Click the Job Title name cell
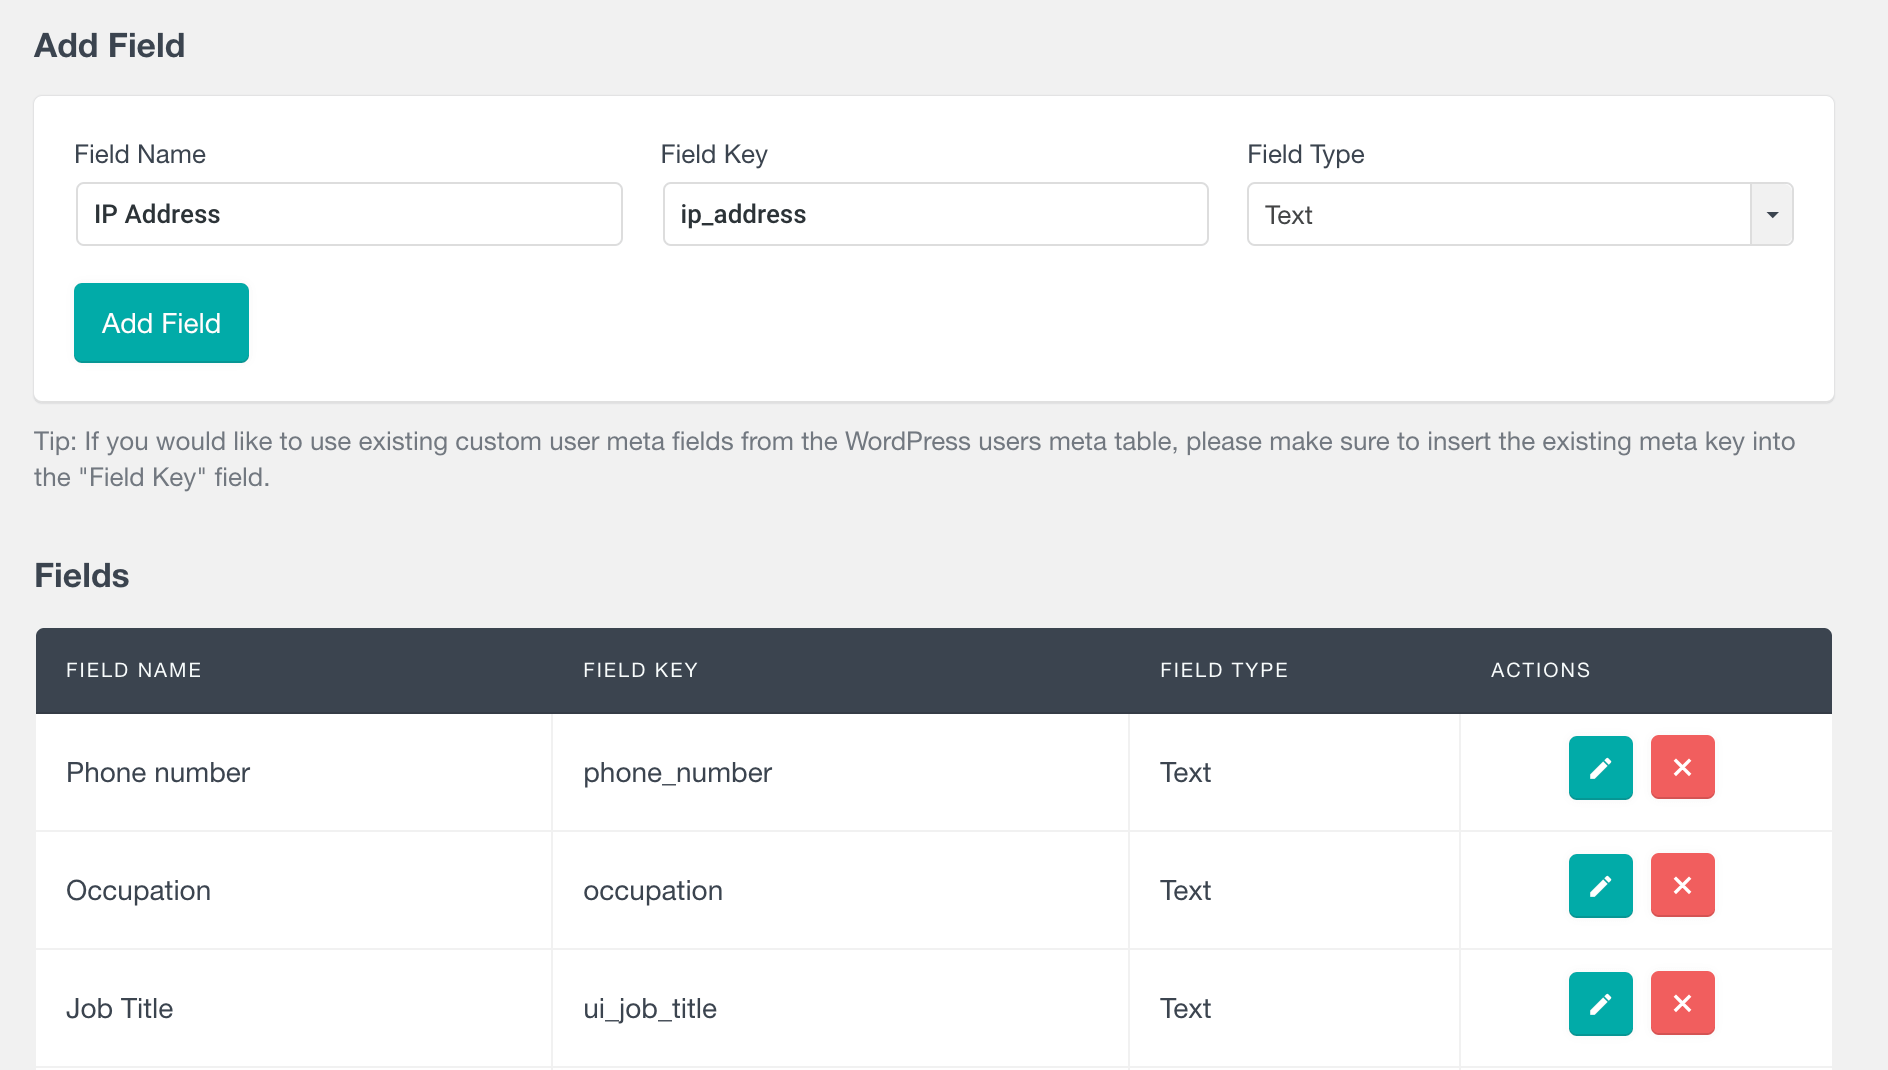Viewport: 1888px width, 1070px height. pyautogui.click(x=120, y=1009)
